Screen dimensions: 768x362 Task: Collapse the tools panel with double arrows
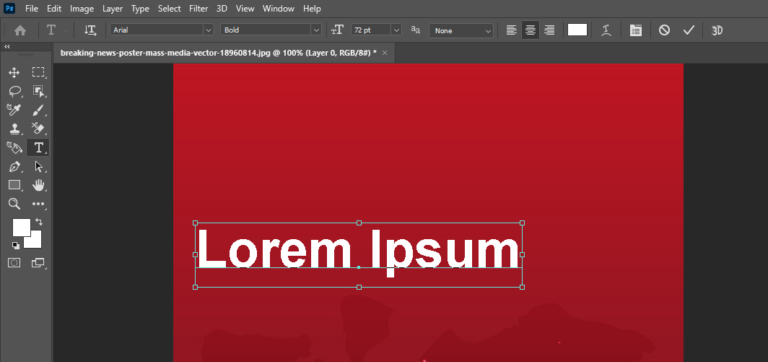7,47
